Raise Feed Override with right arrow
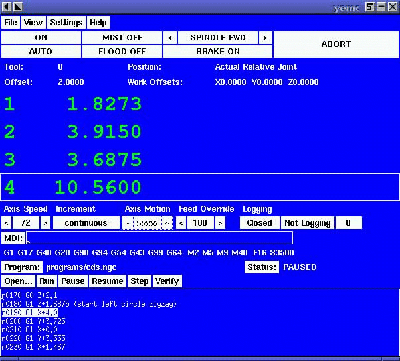The width and height of the screenshot is (400, 361). pos(220,223)
